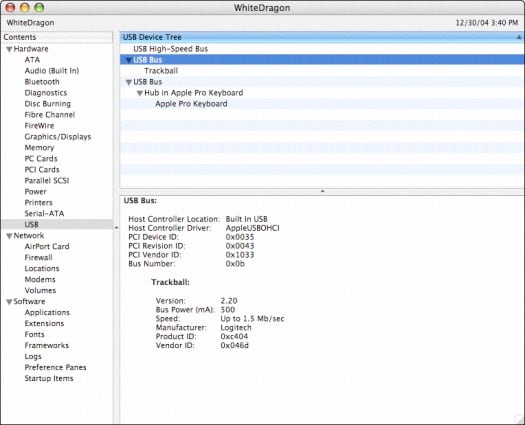Open Extensions under Software
This screenshot has height=425, width=525.
coord(44,324)
